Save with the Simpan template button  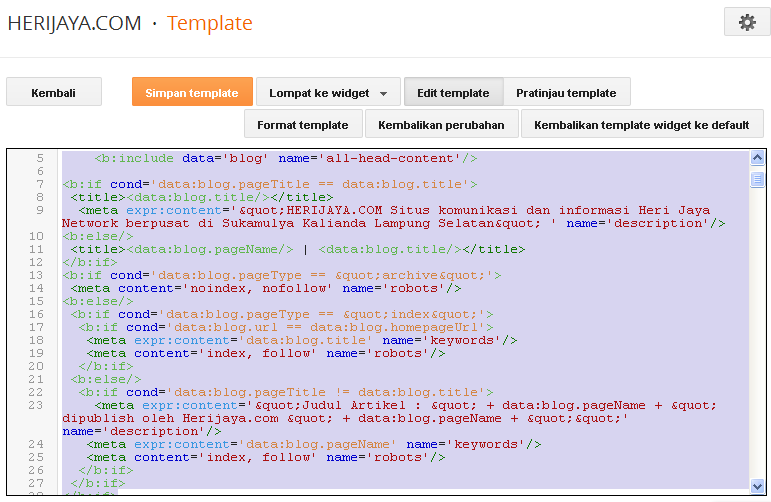[191, 93]
